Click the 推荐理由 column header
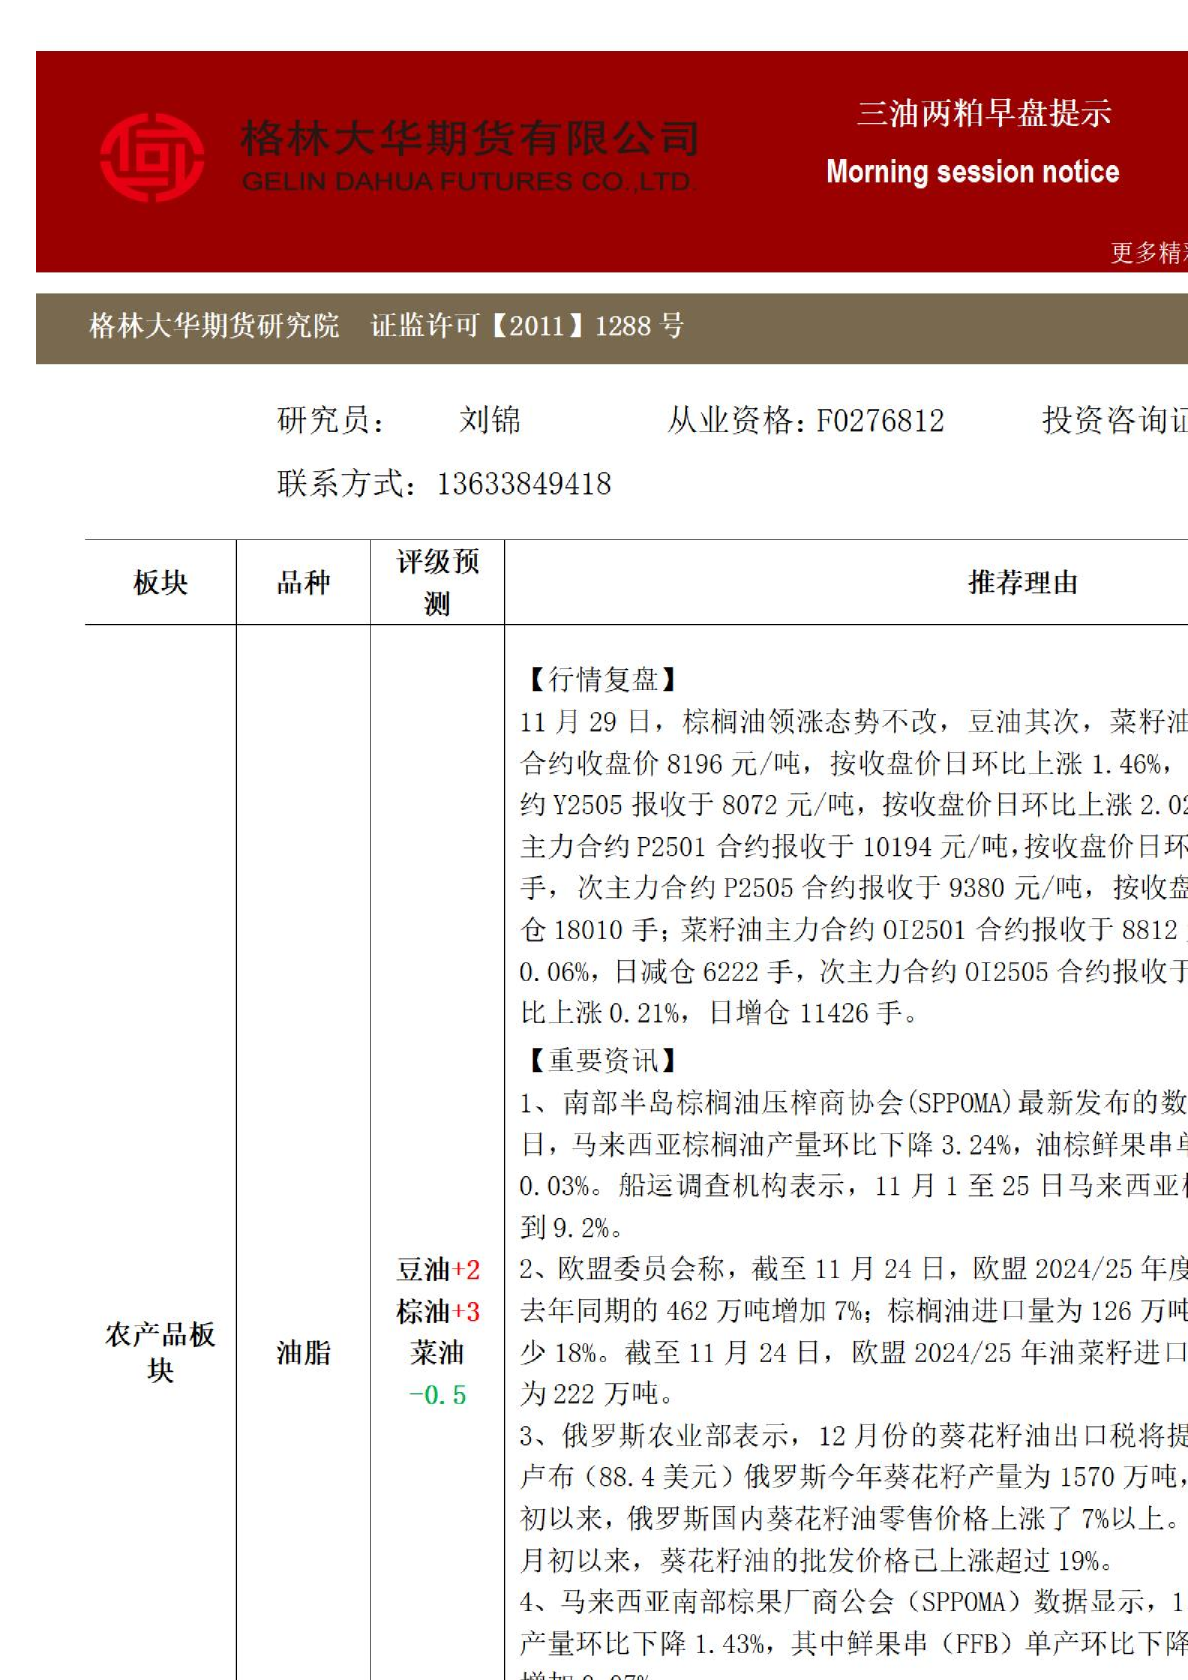 point(1022,582)
